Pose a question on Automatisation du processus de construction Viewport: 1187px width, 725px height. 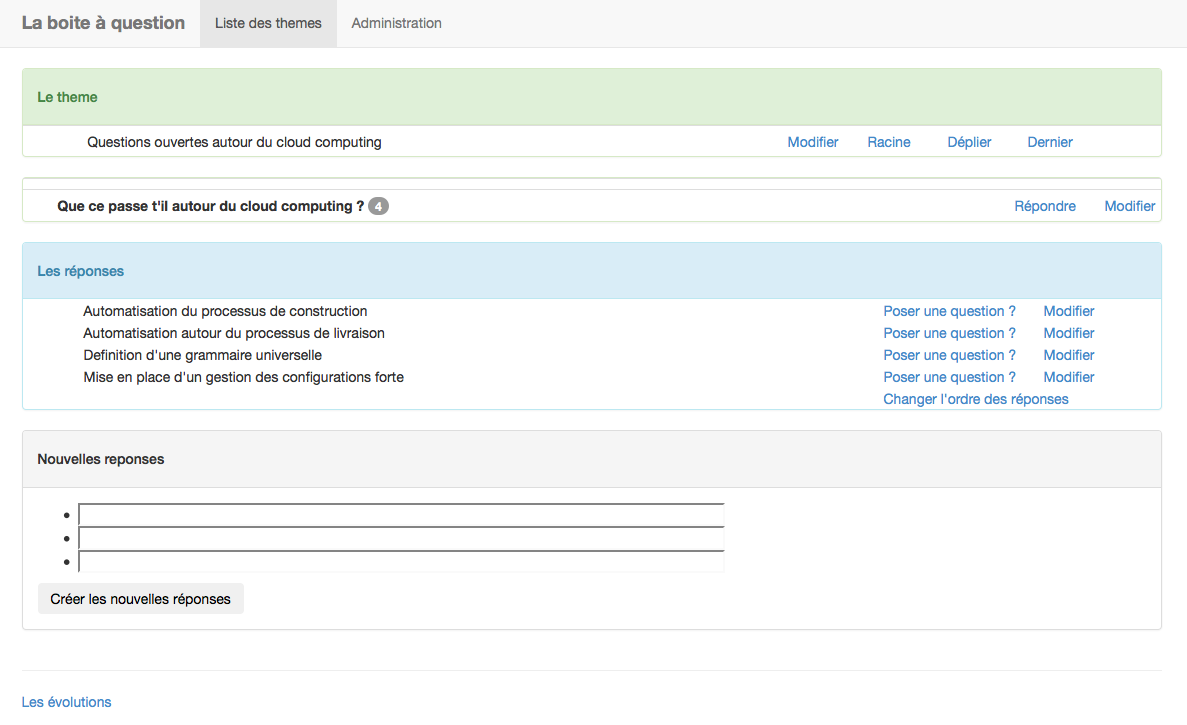coord(949,311)
